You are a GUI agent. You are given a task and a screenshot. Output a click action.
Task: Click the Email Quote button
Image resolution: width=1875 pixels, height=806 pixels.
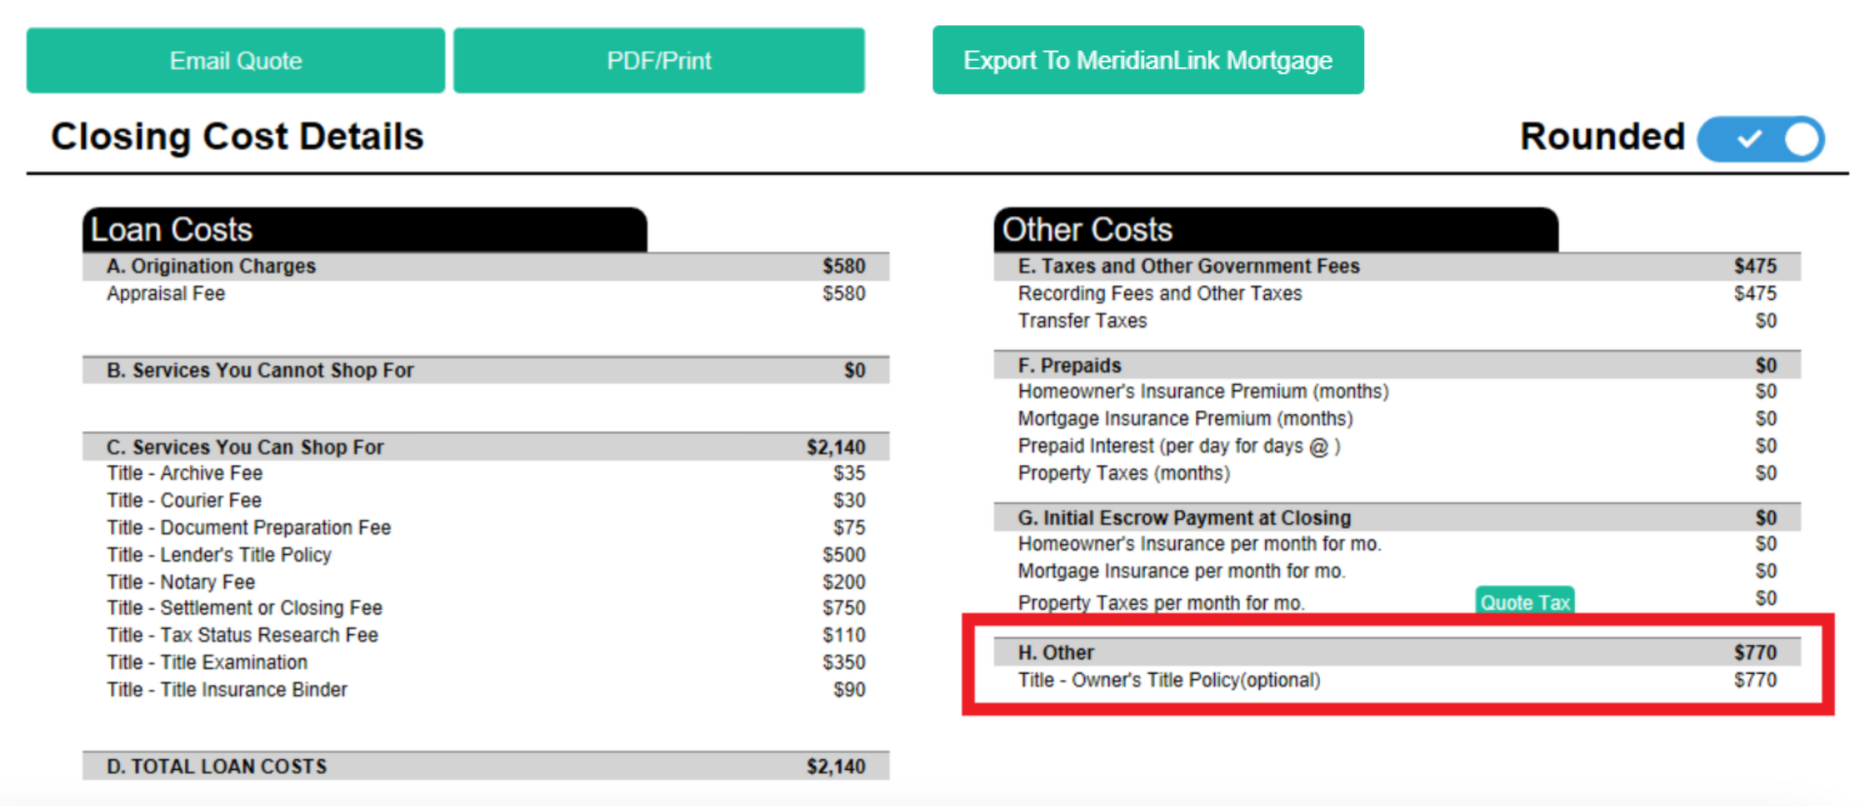pos(235,61)
